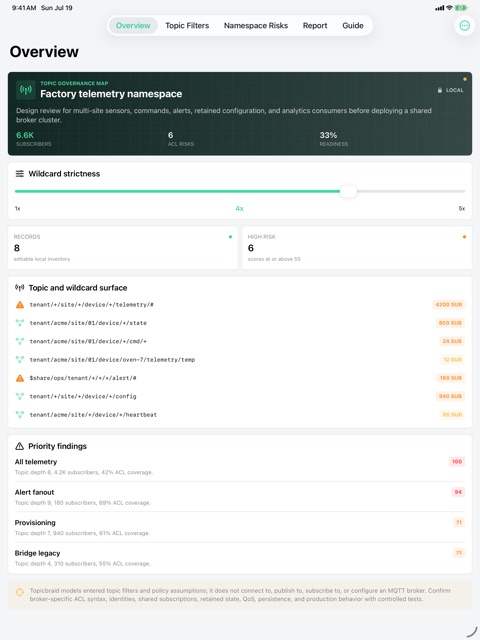480x640 pixels.
Task: Open the High Risk card showing 6
Action: click(357, 248)
